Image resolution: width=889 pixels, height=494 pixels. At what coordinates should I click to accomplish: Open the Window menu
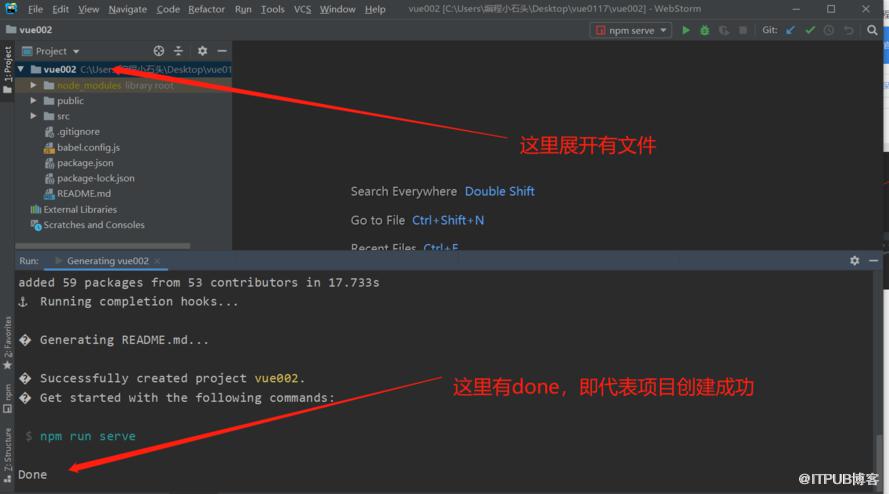[337, 9]
